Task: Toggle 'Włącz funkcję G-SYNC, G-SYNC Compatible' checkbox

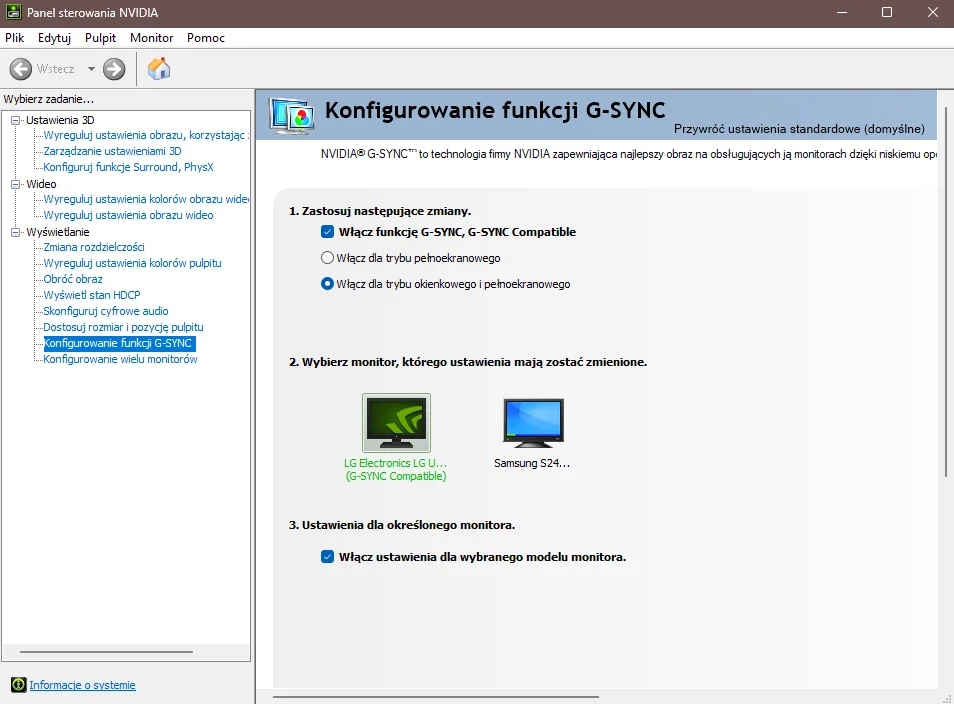Action: 327,232
